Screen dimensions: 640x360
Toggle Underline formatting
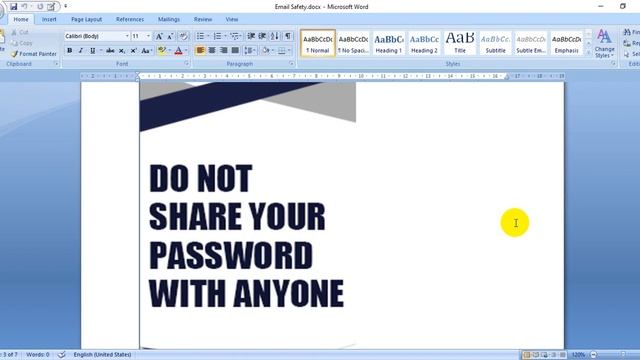point(93,51)
